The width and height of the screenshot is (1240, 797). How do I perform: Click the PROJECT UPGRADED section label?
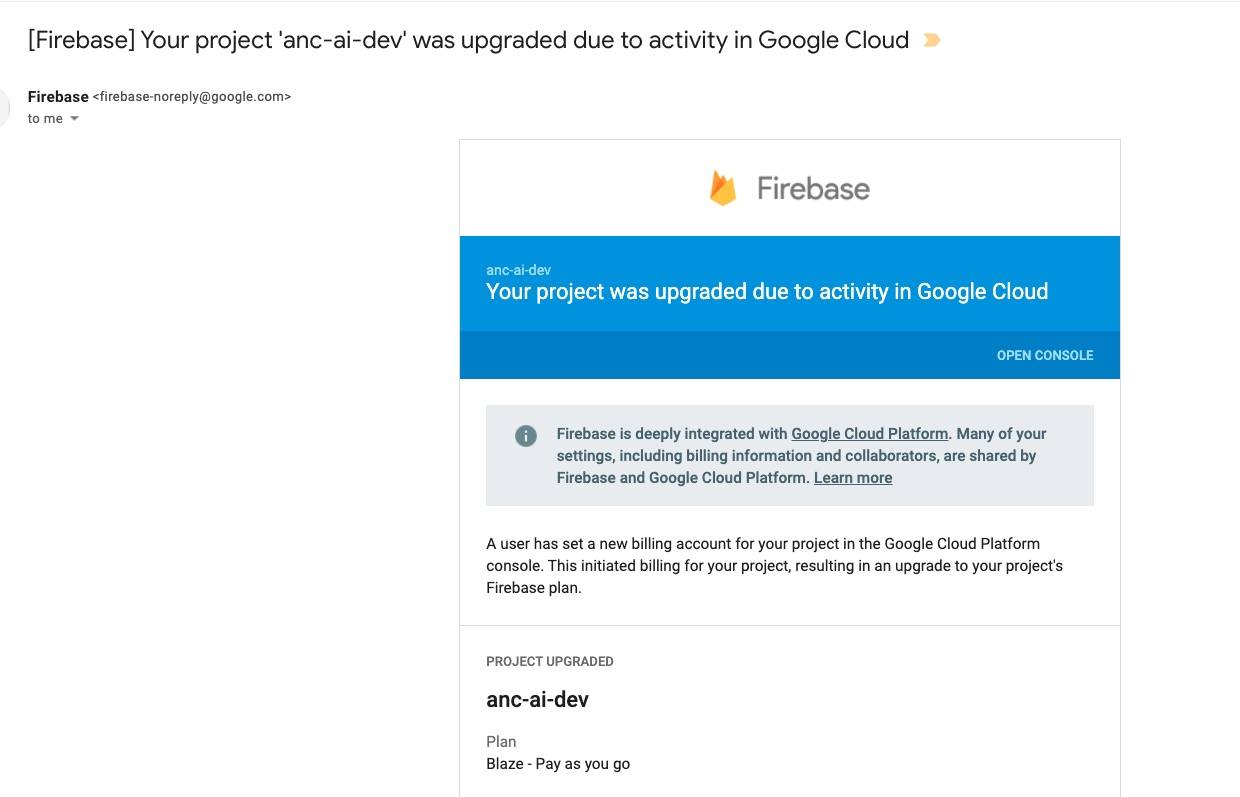[x=549, y=661]
